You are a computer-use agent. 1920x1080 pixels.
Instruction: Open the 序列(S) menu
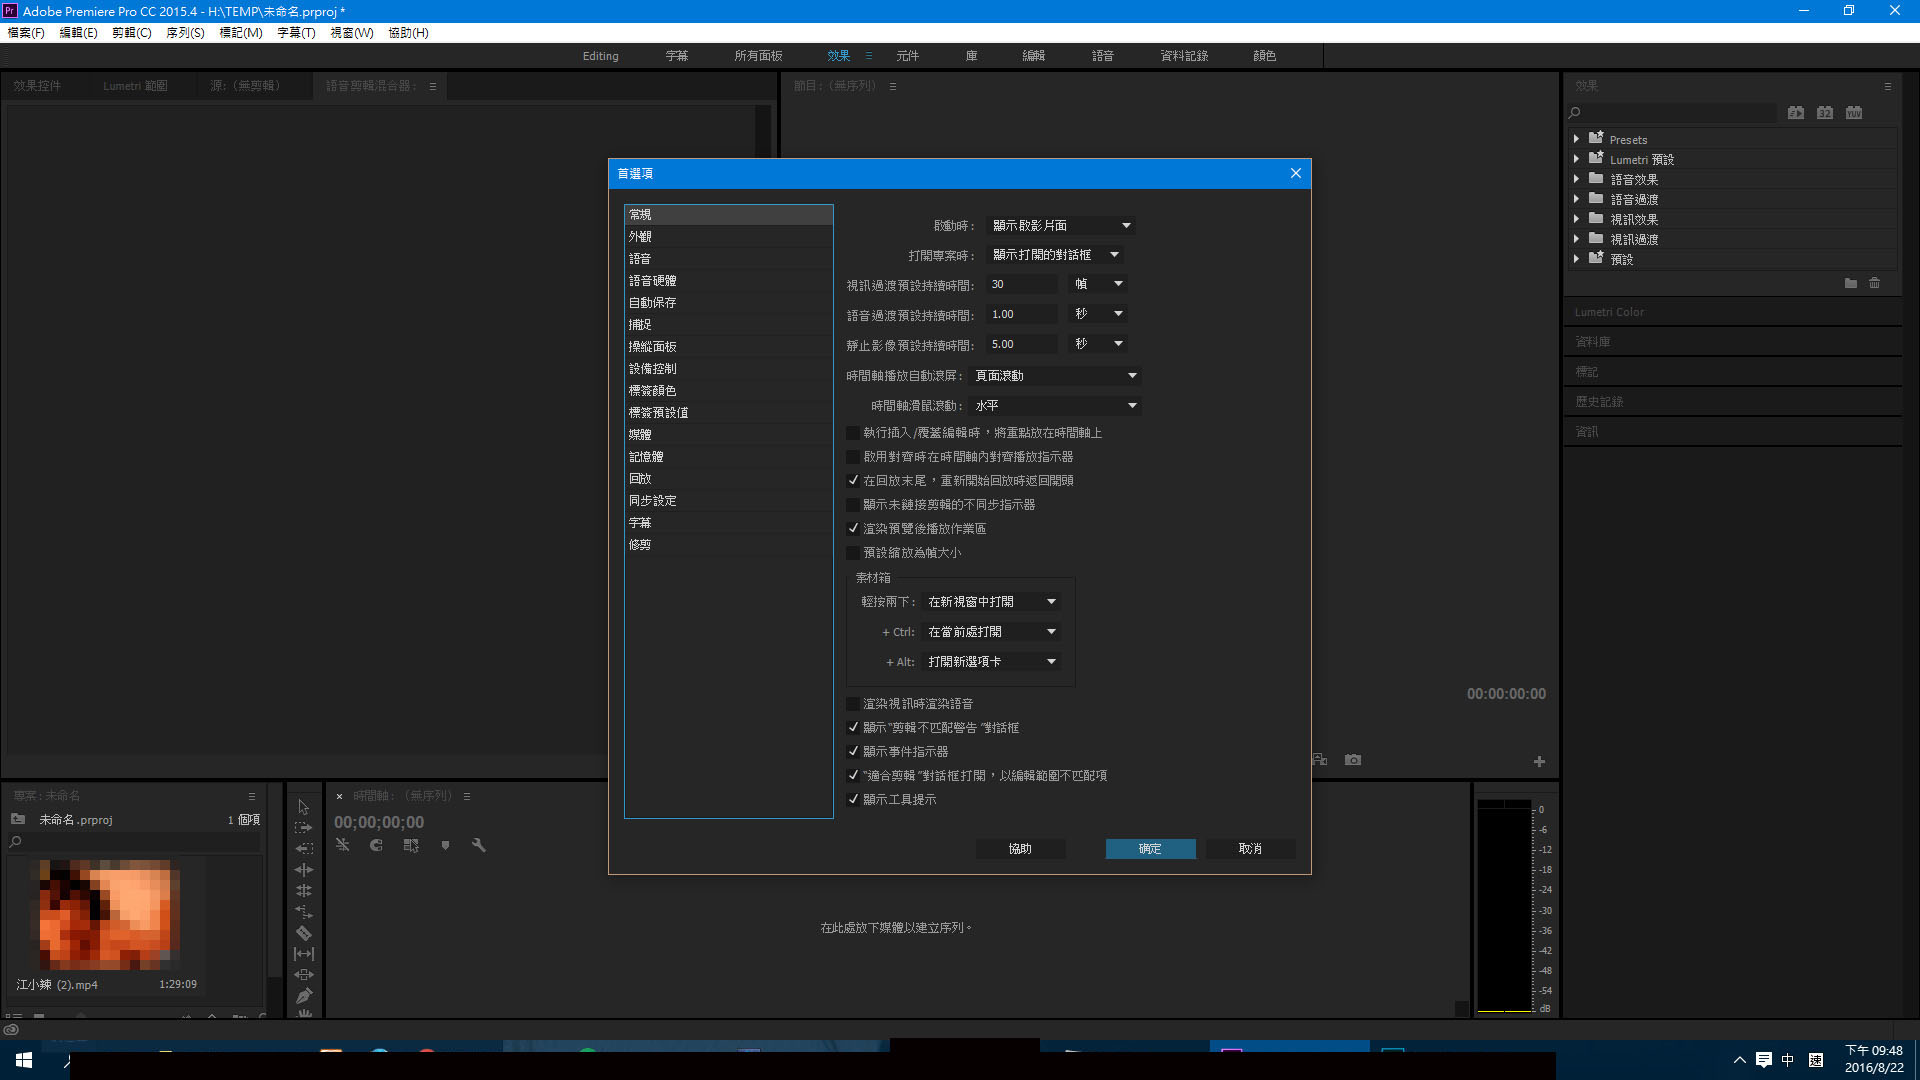pos(184,33)
